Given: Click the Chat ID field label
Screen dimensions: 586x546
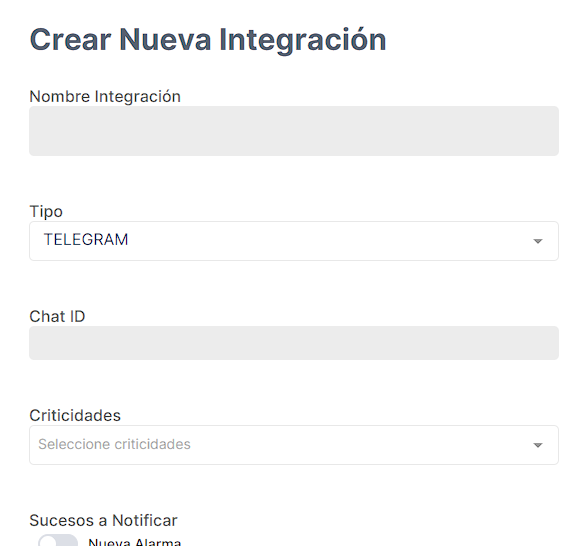Looking at the screenshot, I should coord(57,317).
